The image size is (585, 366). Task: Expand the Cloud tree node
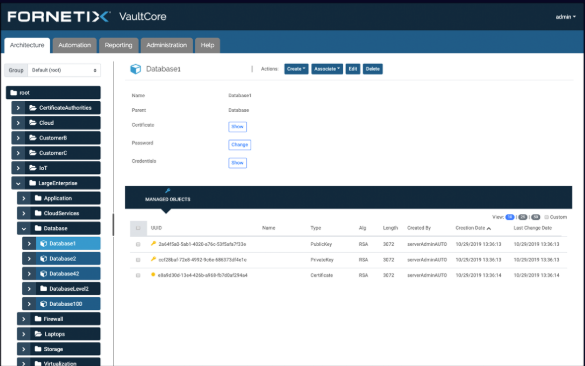18,123
